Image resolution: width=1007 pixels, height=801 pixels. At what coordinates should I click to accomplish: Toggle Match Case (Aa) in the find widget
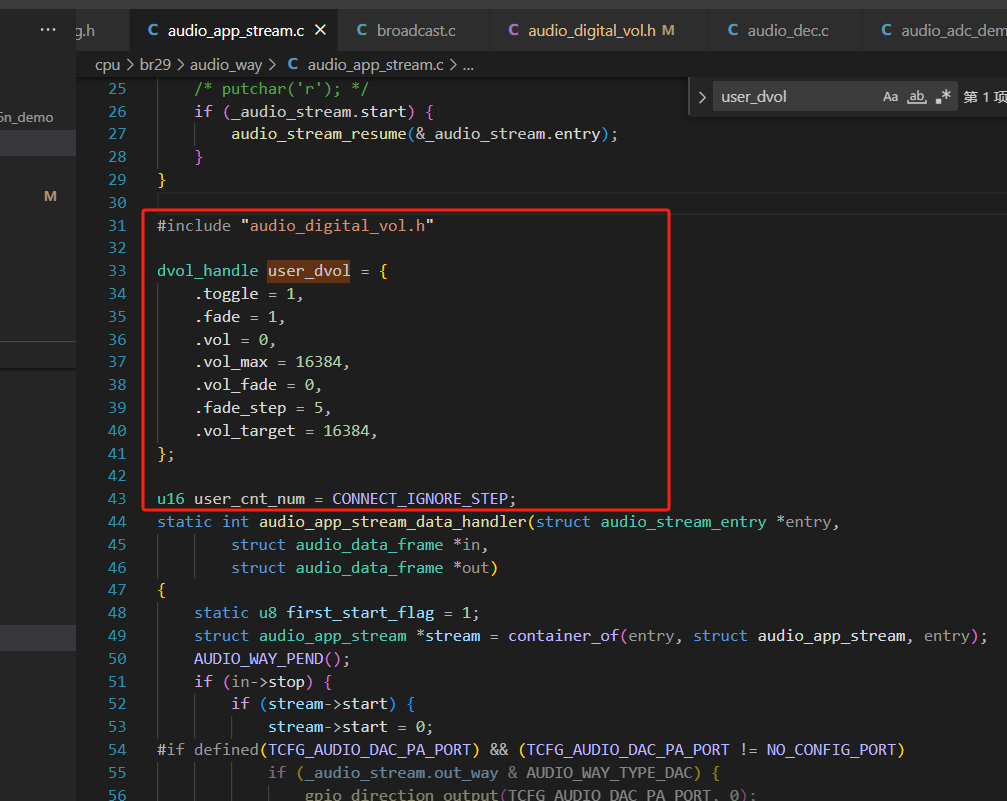tap(890, 97)
